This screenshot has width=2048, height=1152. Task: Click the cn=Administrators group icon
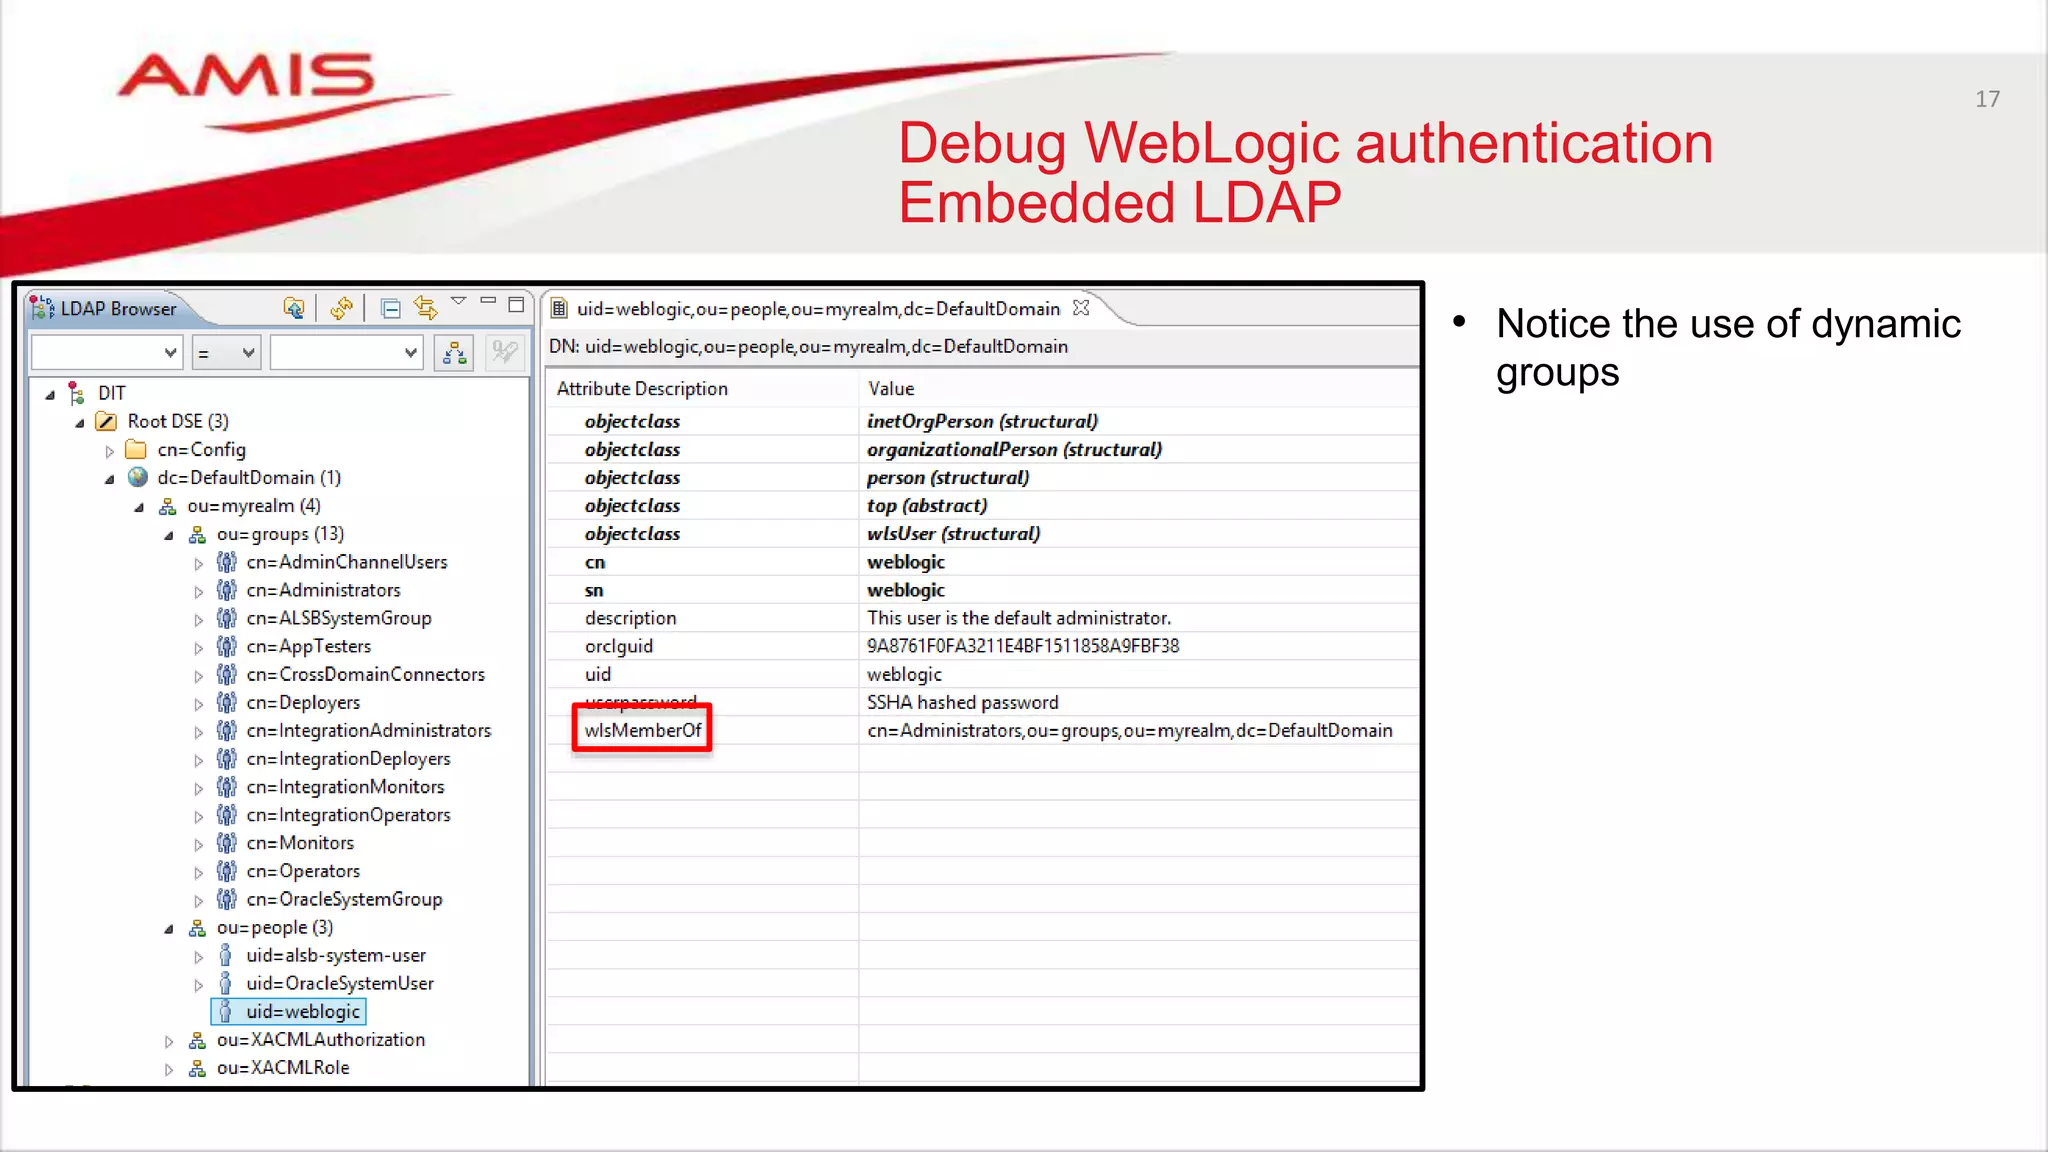(227, 590)
